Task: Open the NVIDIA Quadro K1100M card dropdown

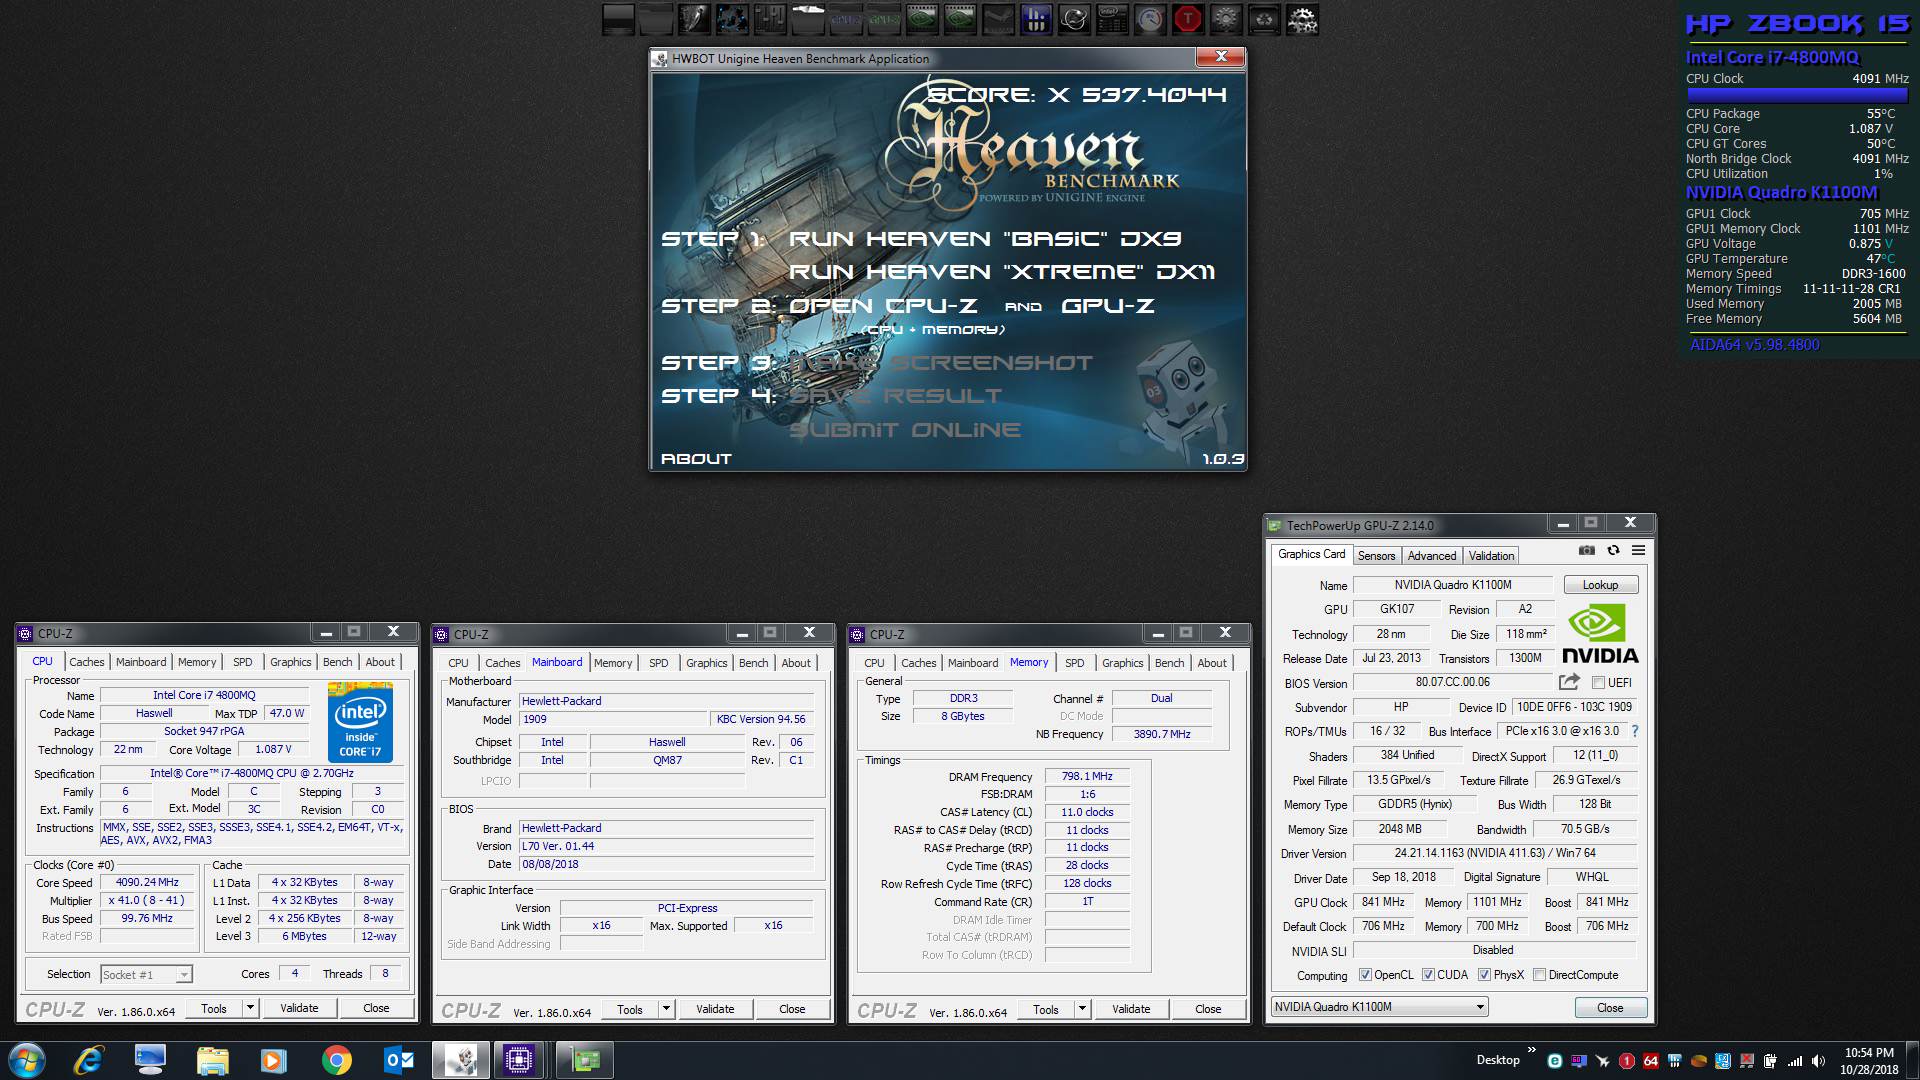Action: tap(1380, 1007)
